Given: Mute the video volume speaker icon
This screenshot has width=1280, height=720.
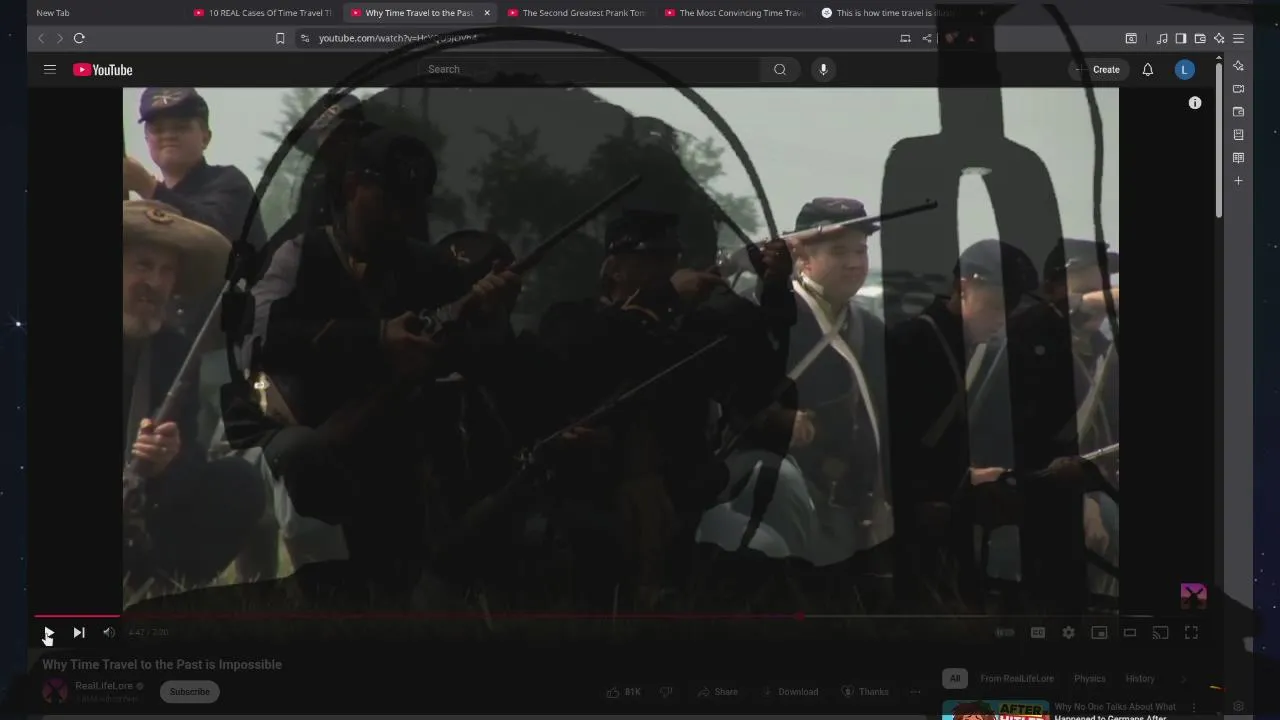Looking at the screenshot, I should pyautogui.click(x=109, y=632).
